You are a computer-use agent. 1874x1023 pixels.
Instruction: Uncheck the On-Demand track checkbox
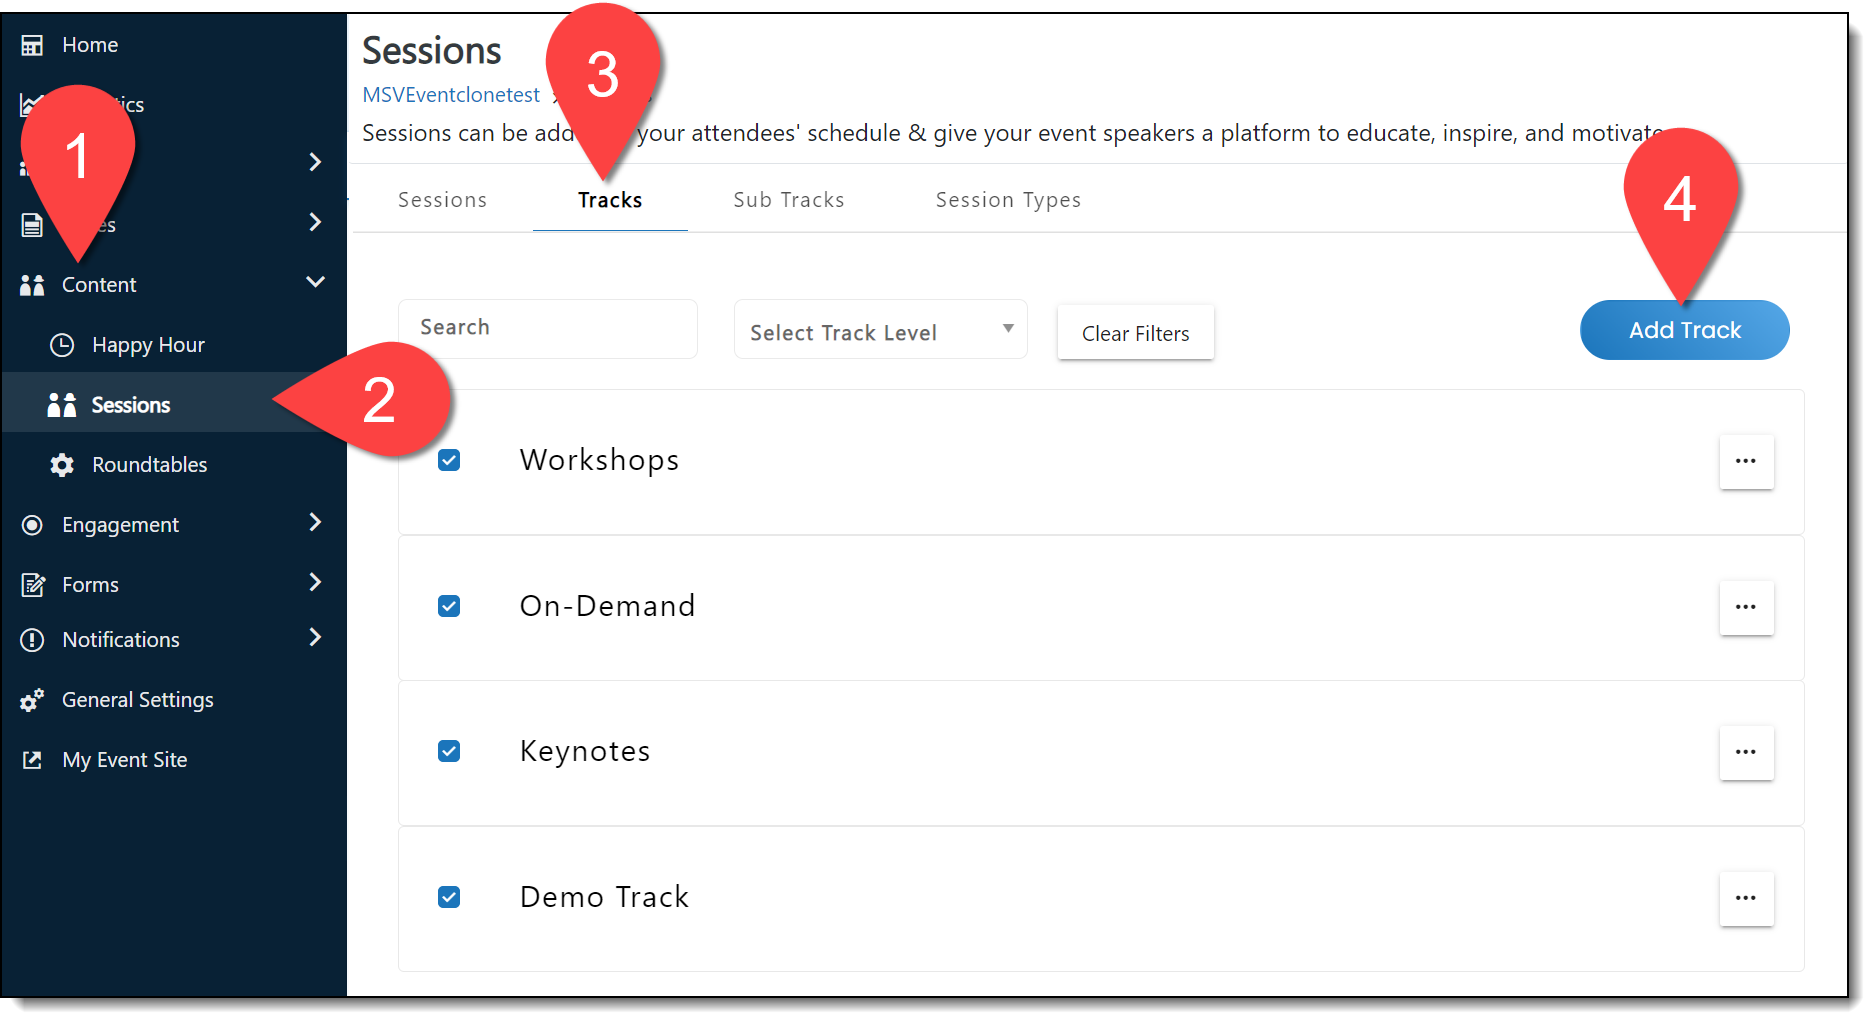[449, 606]
